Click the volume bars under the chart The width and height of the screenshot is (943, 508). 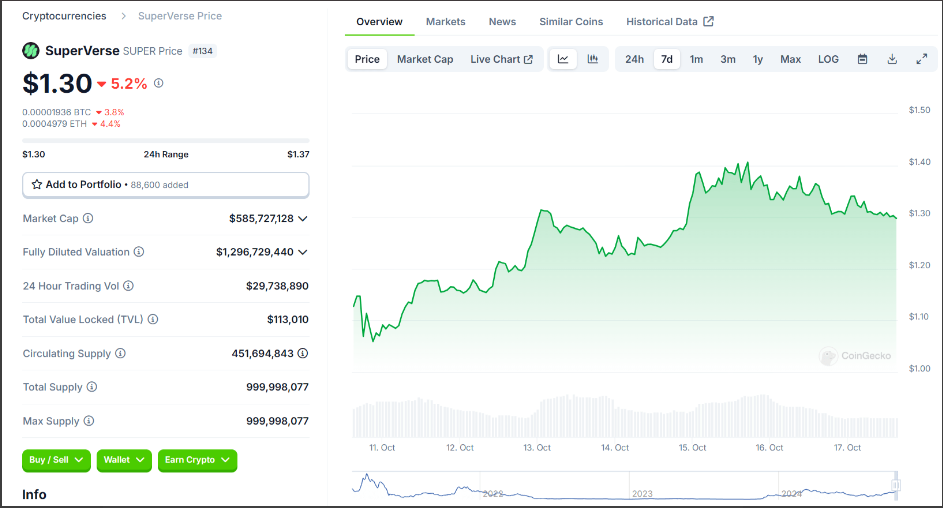click(625, 416)
